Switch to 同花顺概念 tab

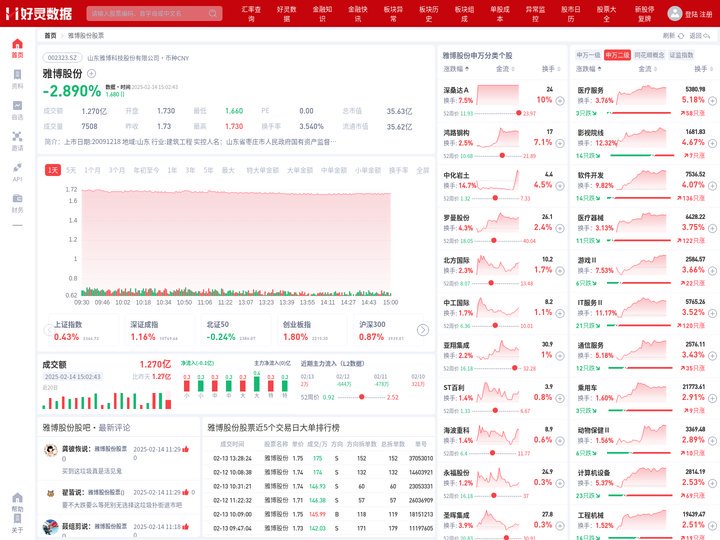649,55
